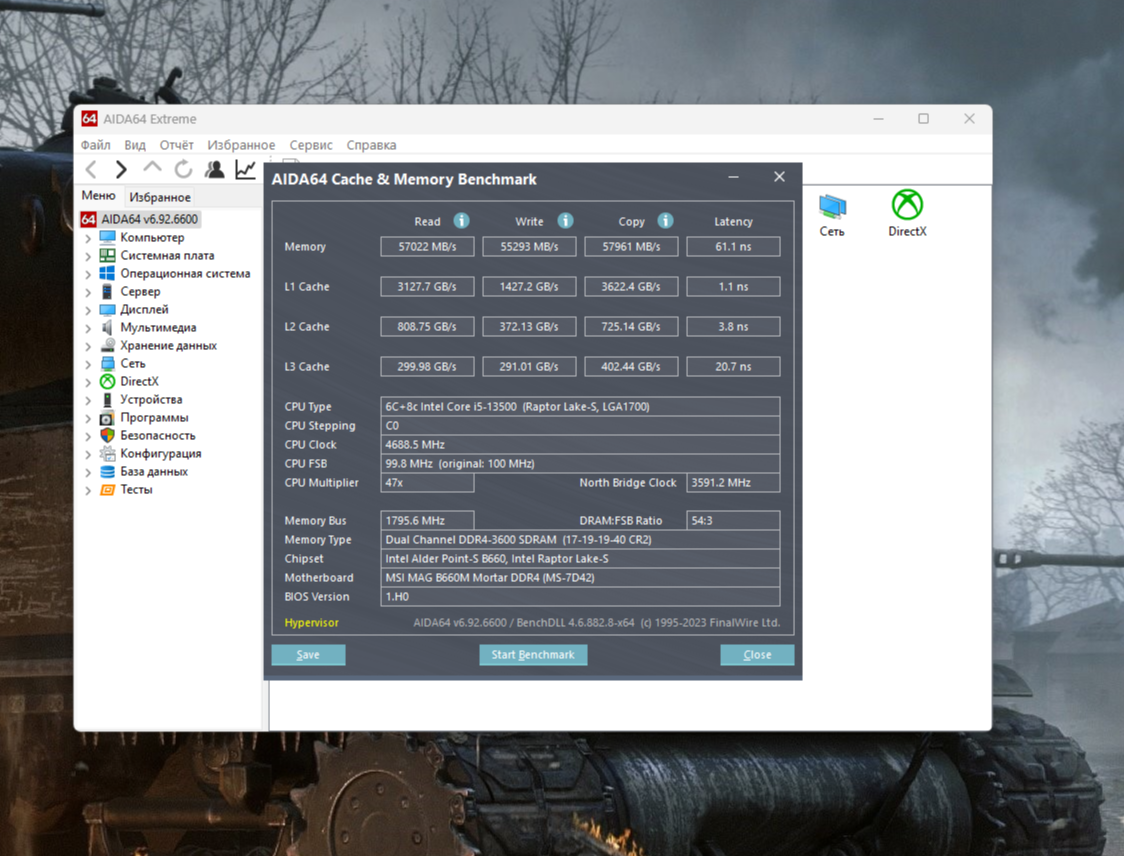Click the Безопасность shield icon

pyautogui.click(x=108, y=435)
